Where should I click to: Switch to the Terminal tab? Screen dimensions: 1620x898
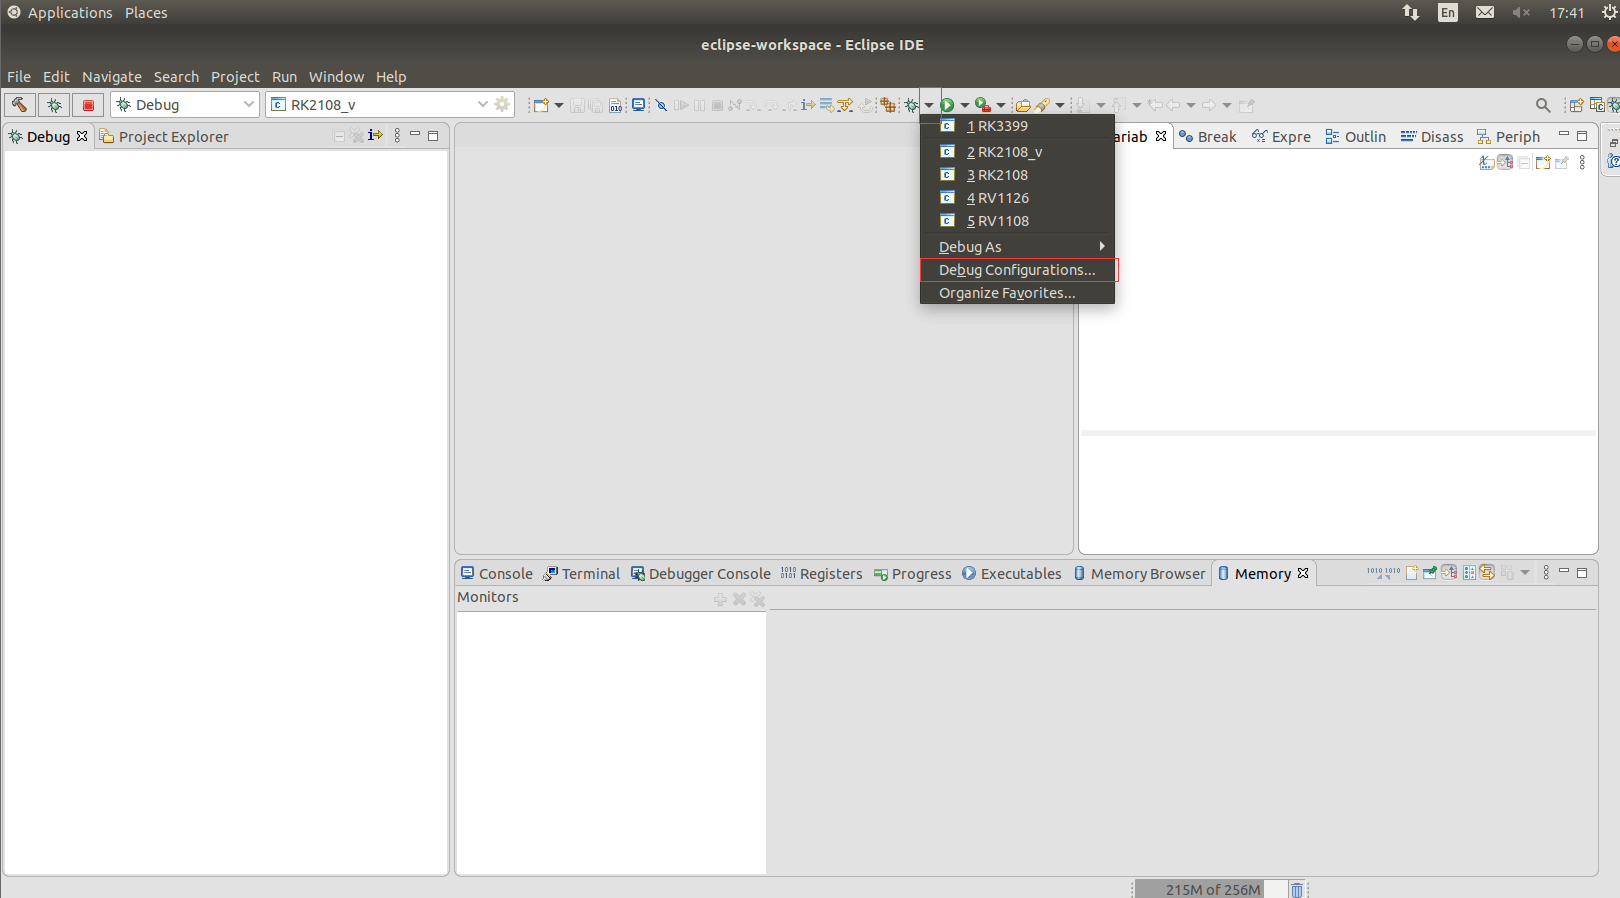pos(582,574)
